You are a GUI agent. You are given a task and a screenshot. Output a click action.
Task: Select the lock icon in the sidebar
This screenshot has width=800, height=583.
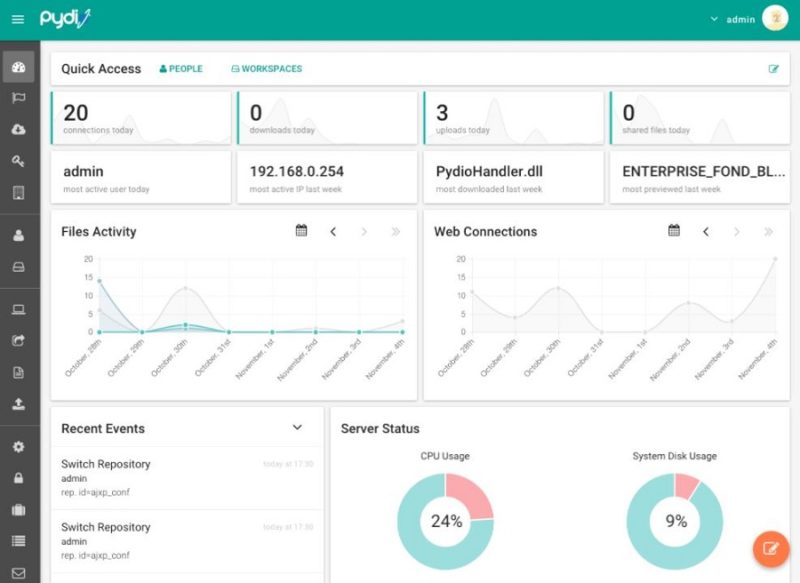click(18, 478)
